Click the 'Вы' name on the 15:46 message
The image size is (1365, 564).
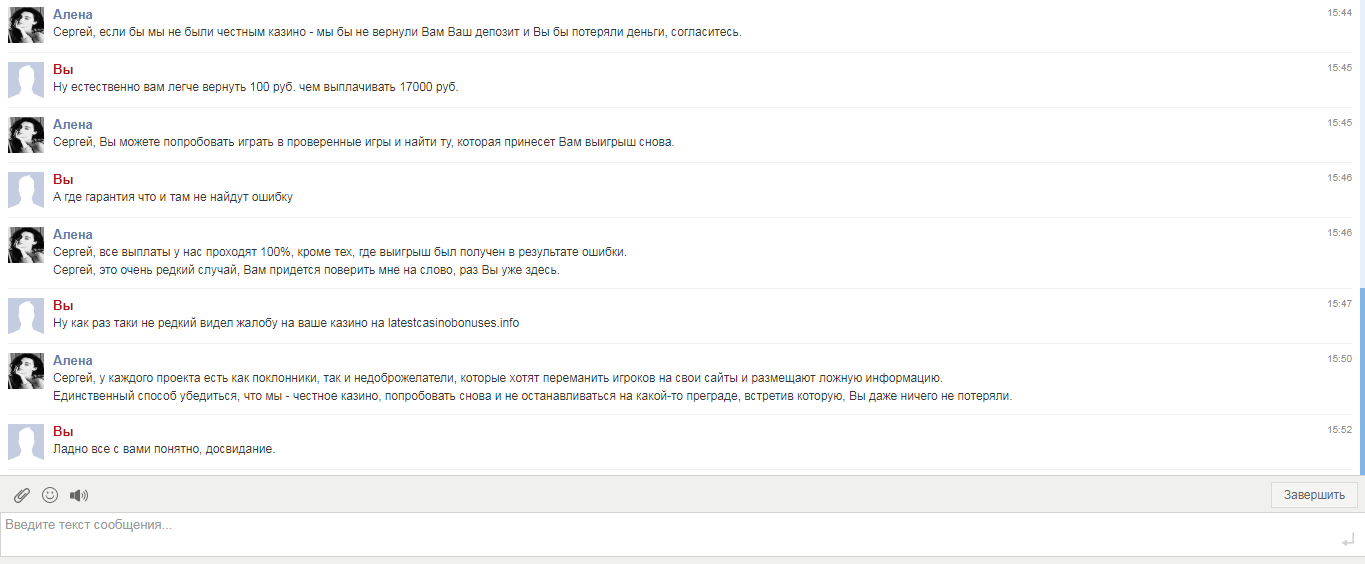click(x=63, y=179)
